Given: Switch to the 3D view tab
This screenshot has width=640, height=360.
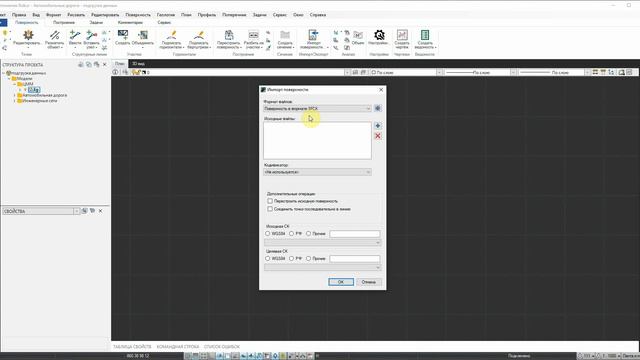Looking at the screenshot, I should coord(138,64).
